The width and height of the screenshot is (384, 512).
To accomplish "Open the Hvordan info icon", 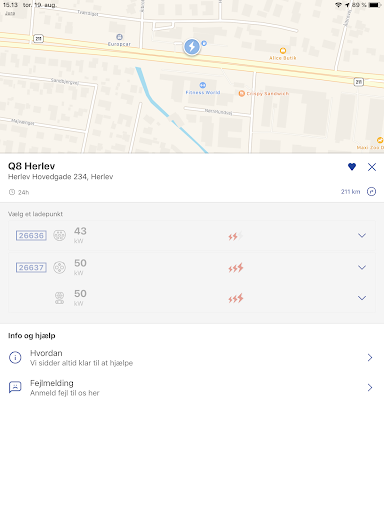I will tap(15, 357).
